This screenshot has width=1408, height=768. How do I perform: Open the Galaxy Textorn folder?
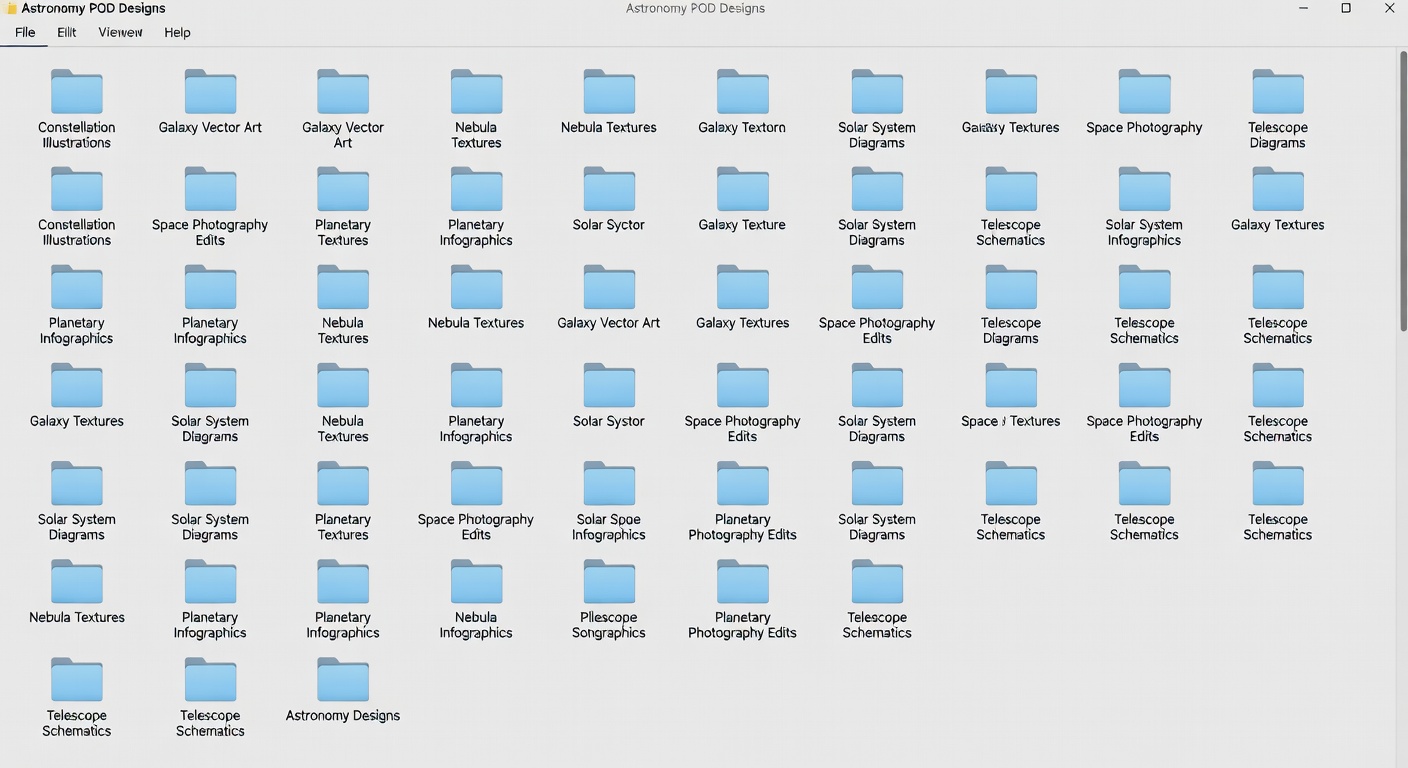pyautogui.click(x=742, y=101)
